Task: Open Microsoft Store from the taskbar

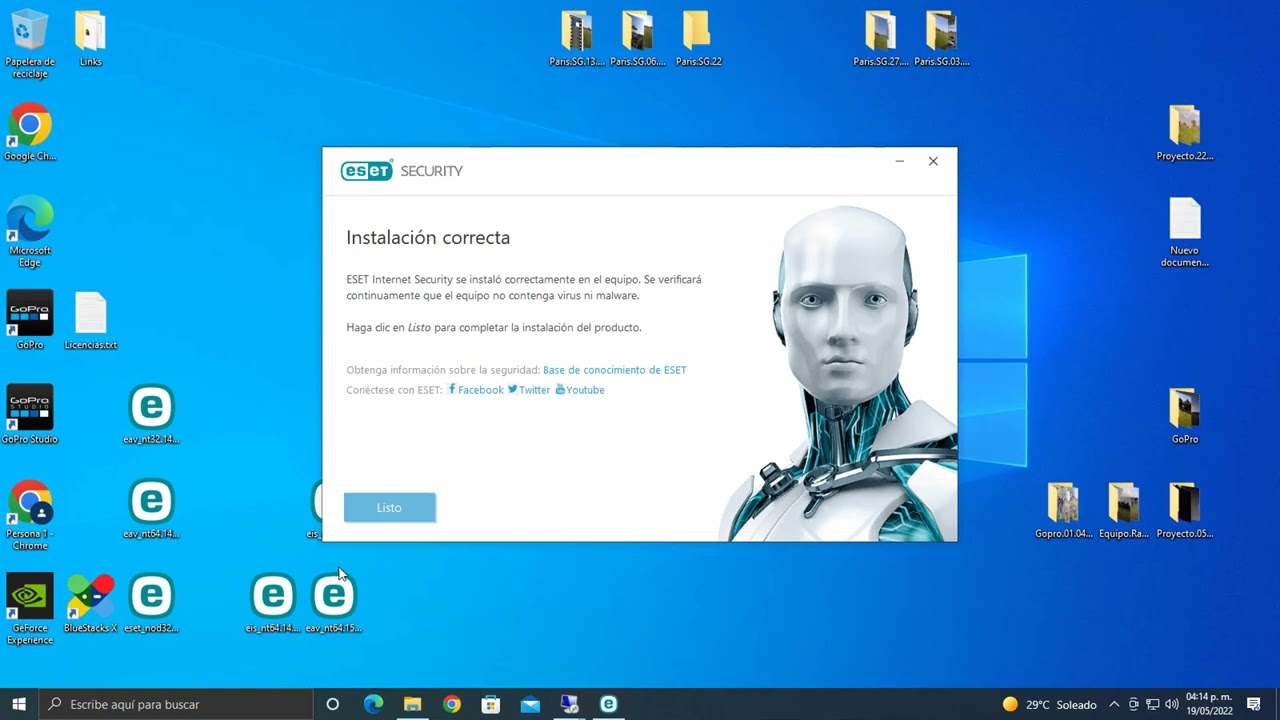Action: pyautogui.click(x=491, y=704)
